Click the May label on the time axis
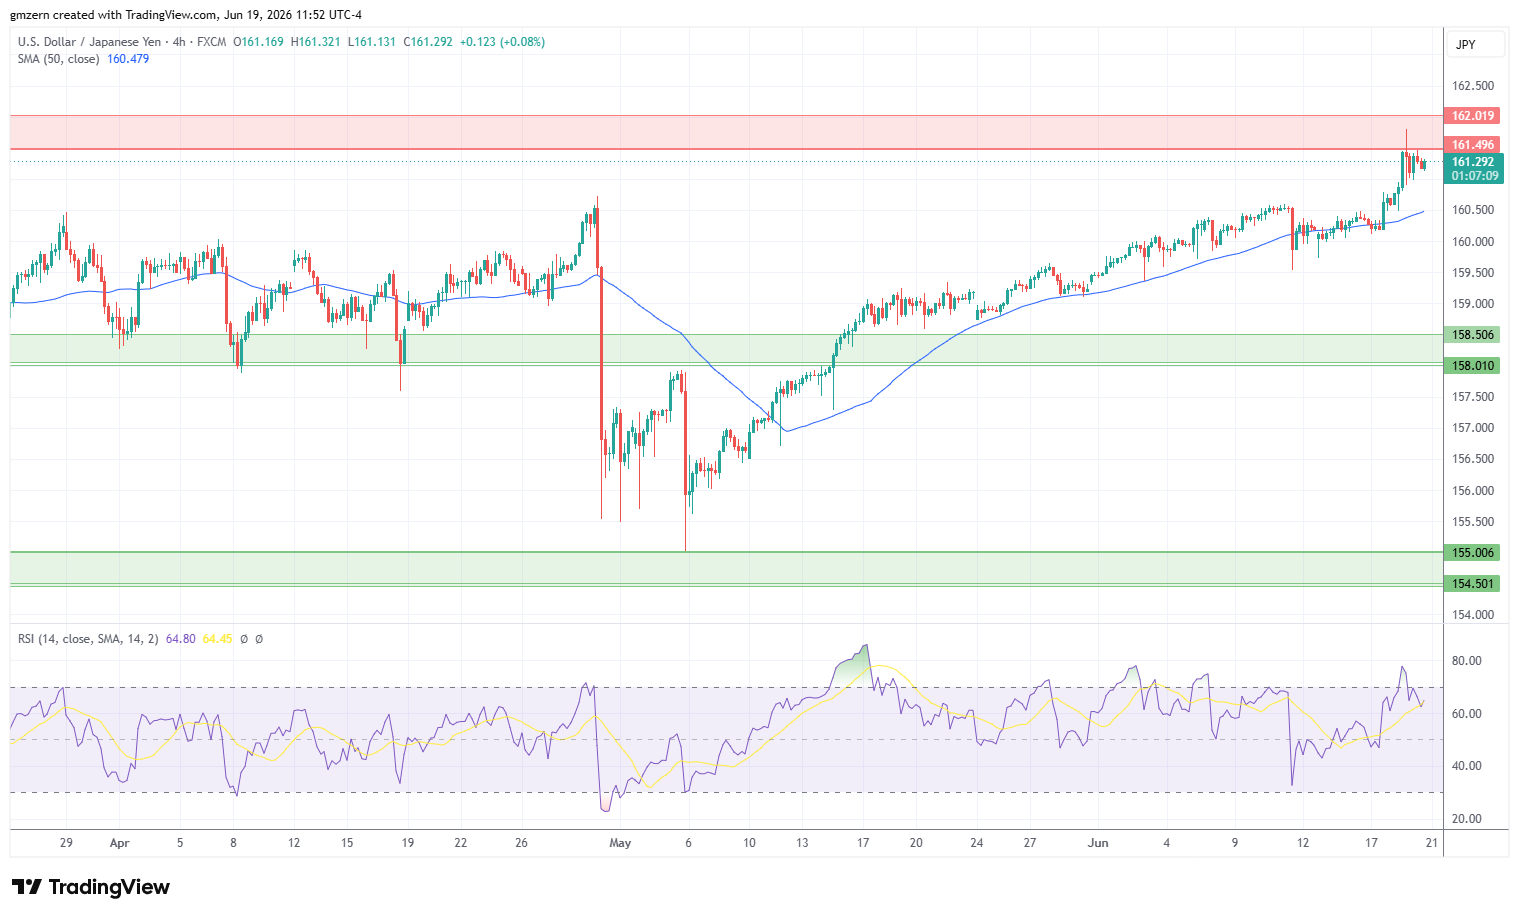Screen dimensions: 1519x917 point(621,843)
